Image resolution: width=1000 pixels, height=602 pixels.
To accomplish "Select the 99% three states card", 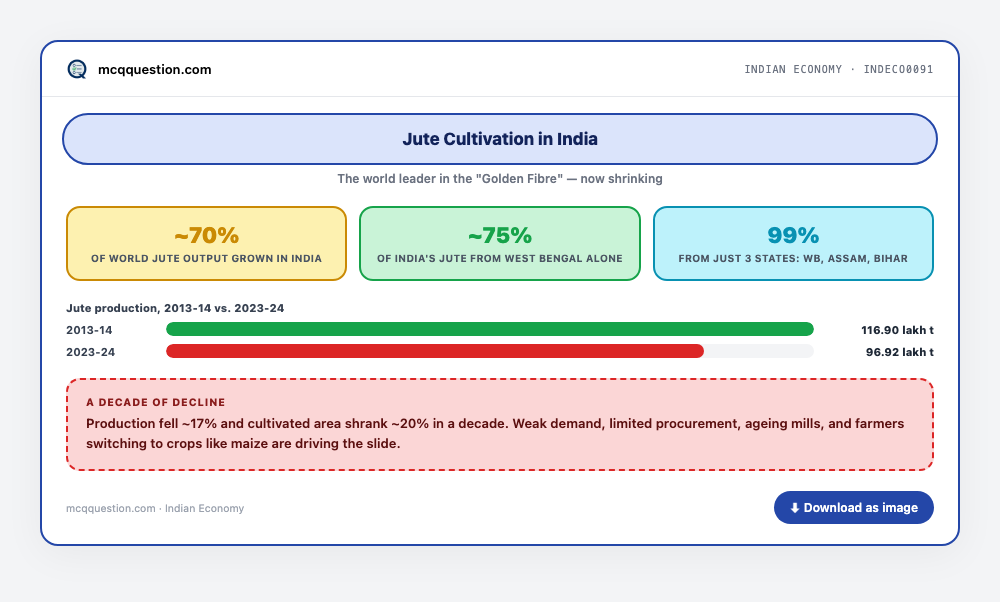I will click(x=793, y=244).
